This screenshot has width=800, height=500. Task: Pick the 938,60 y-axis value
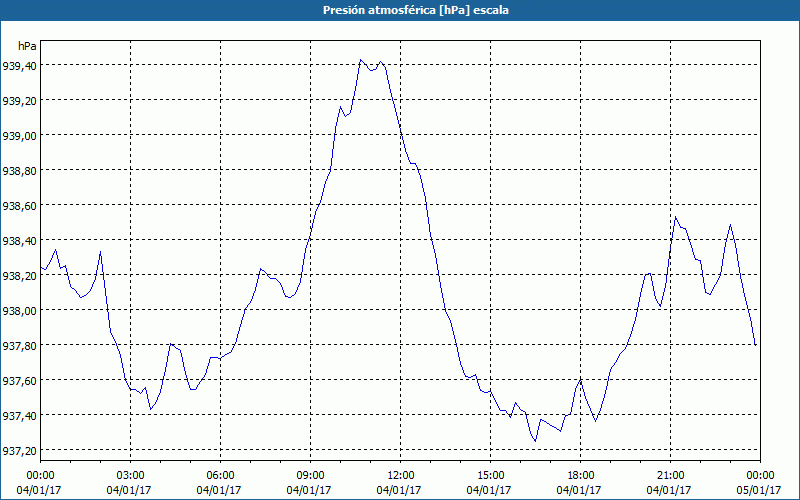coord(19,206)
